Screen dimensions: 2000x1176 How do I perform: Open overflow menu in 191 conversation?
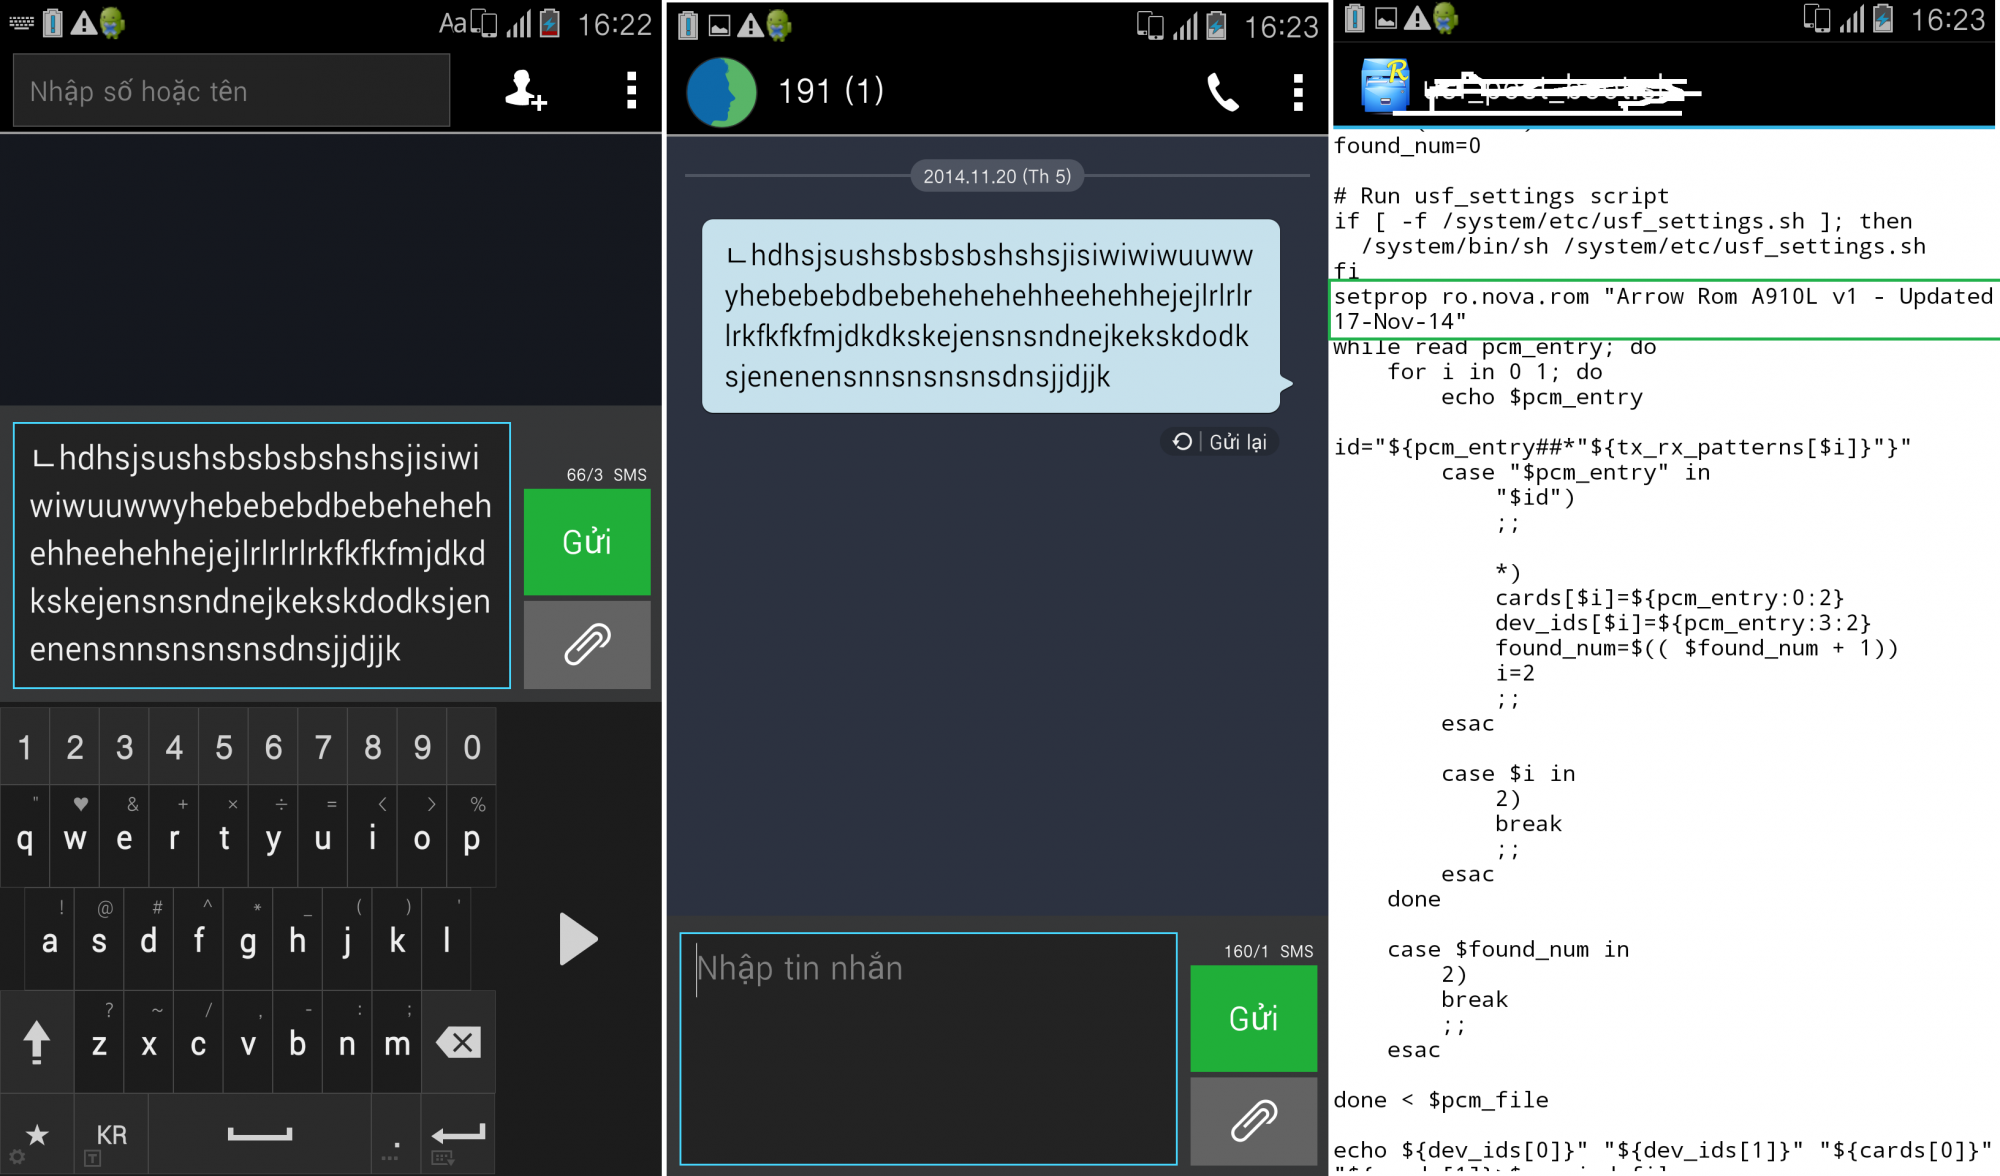(x=1298, y=92)
